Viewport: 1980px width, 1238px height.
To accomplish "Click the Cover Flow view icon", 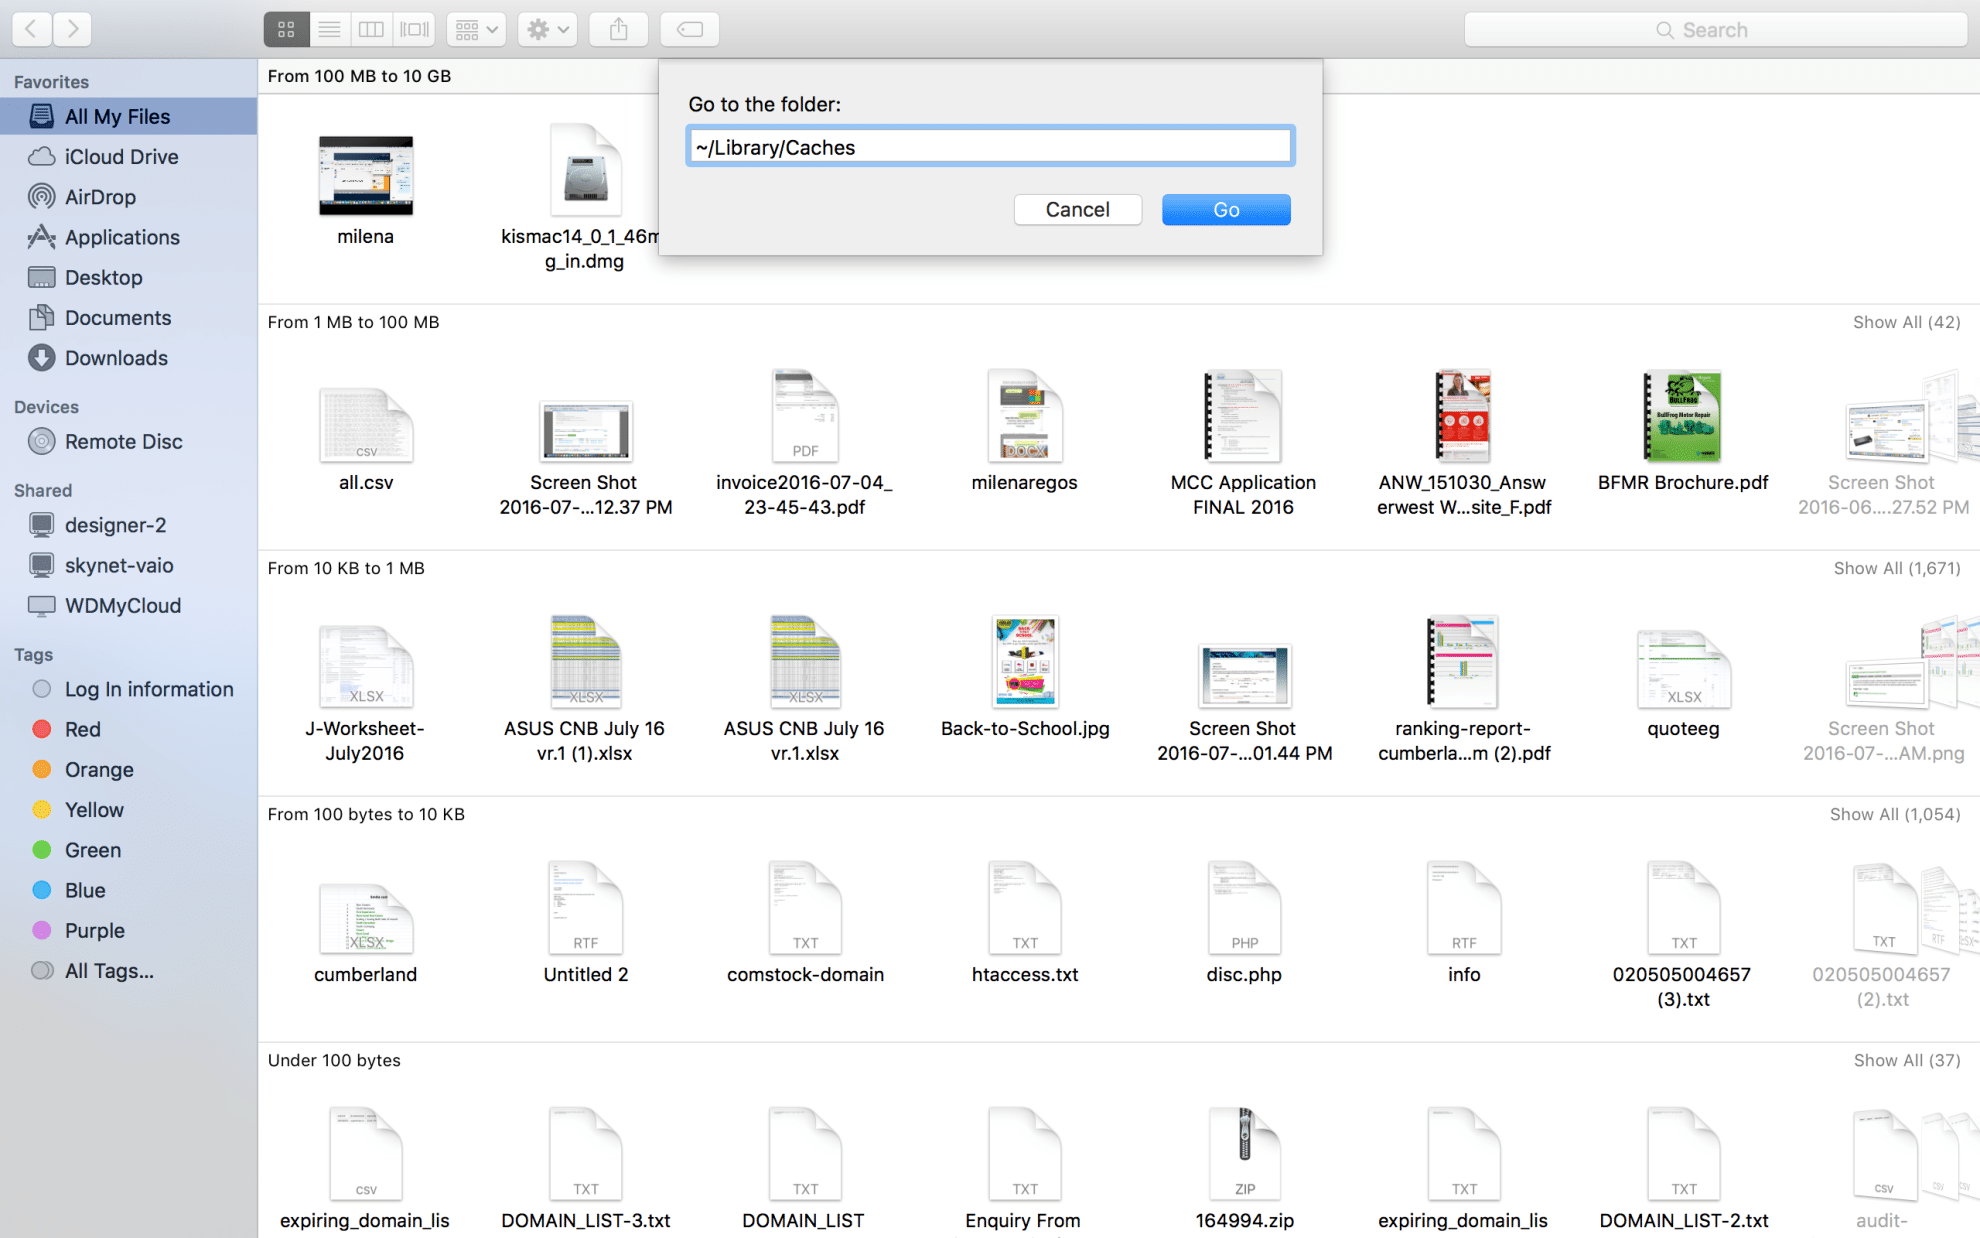I will point(415,29).
